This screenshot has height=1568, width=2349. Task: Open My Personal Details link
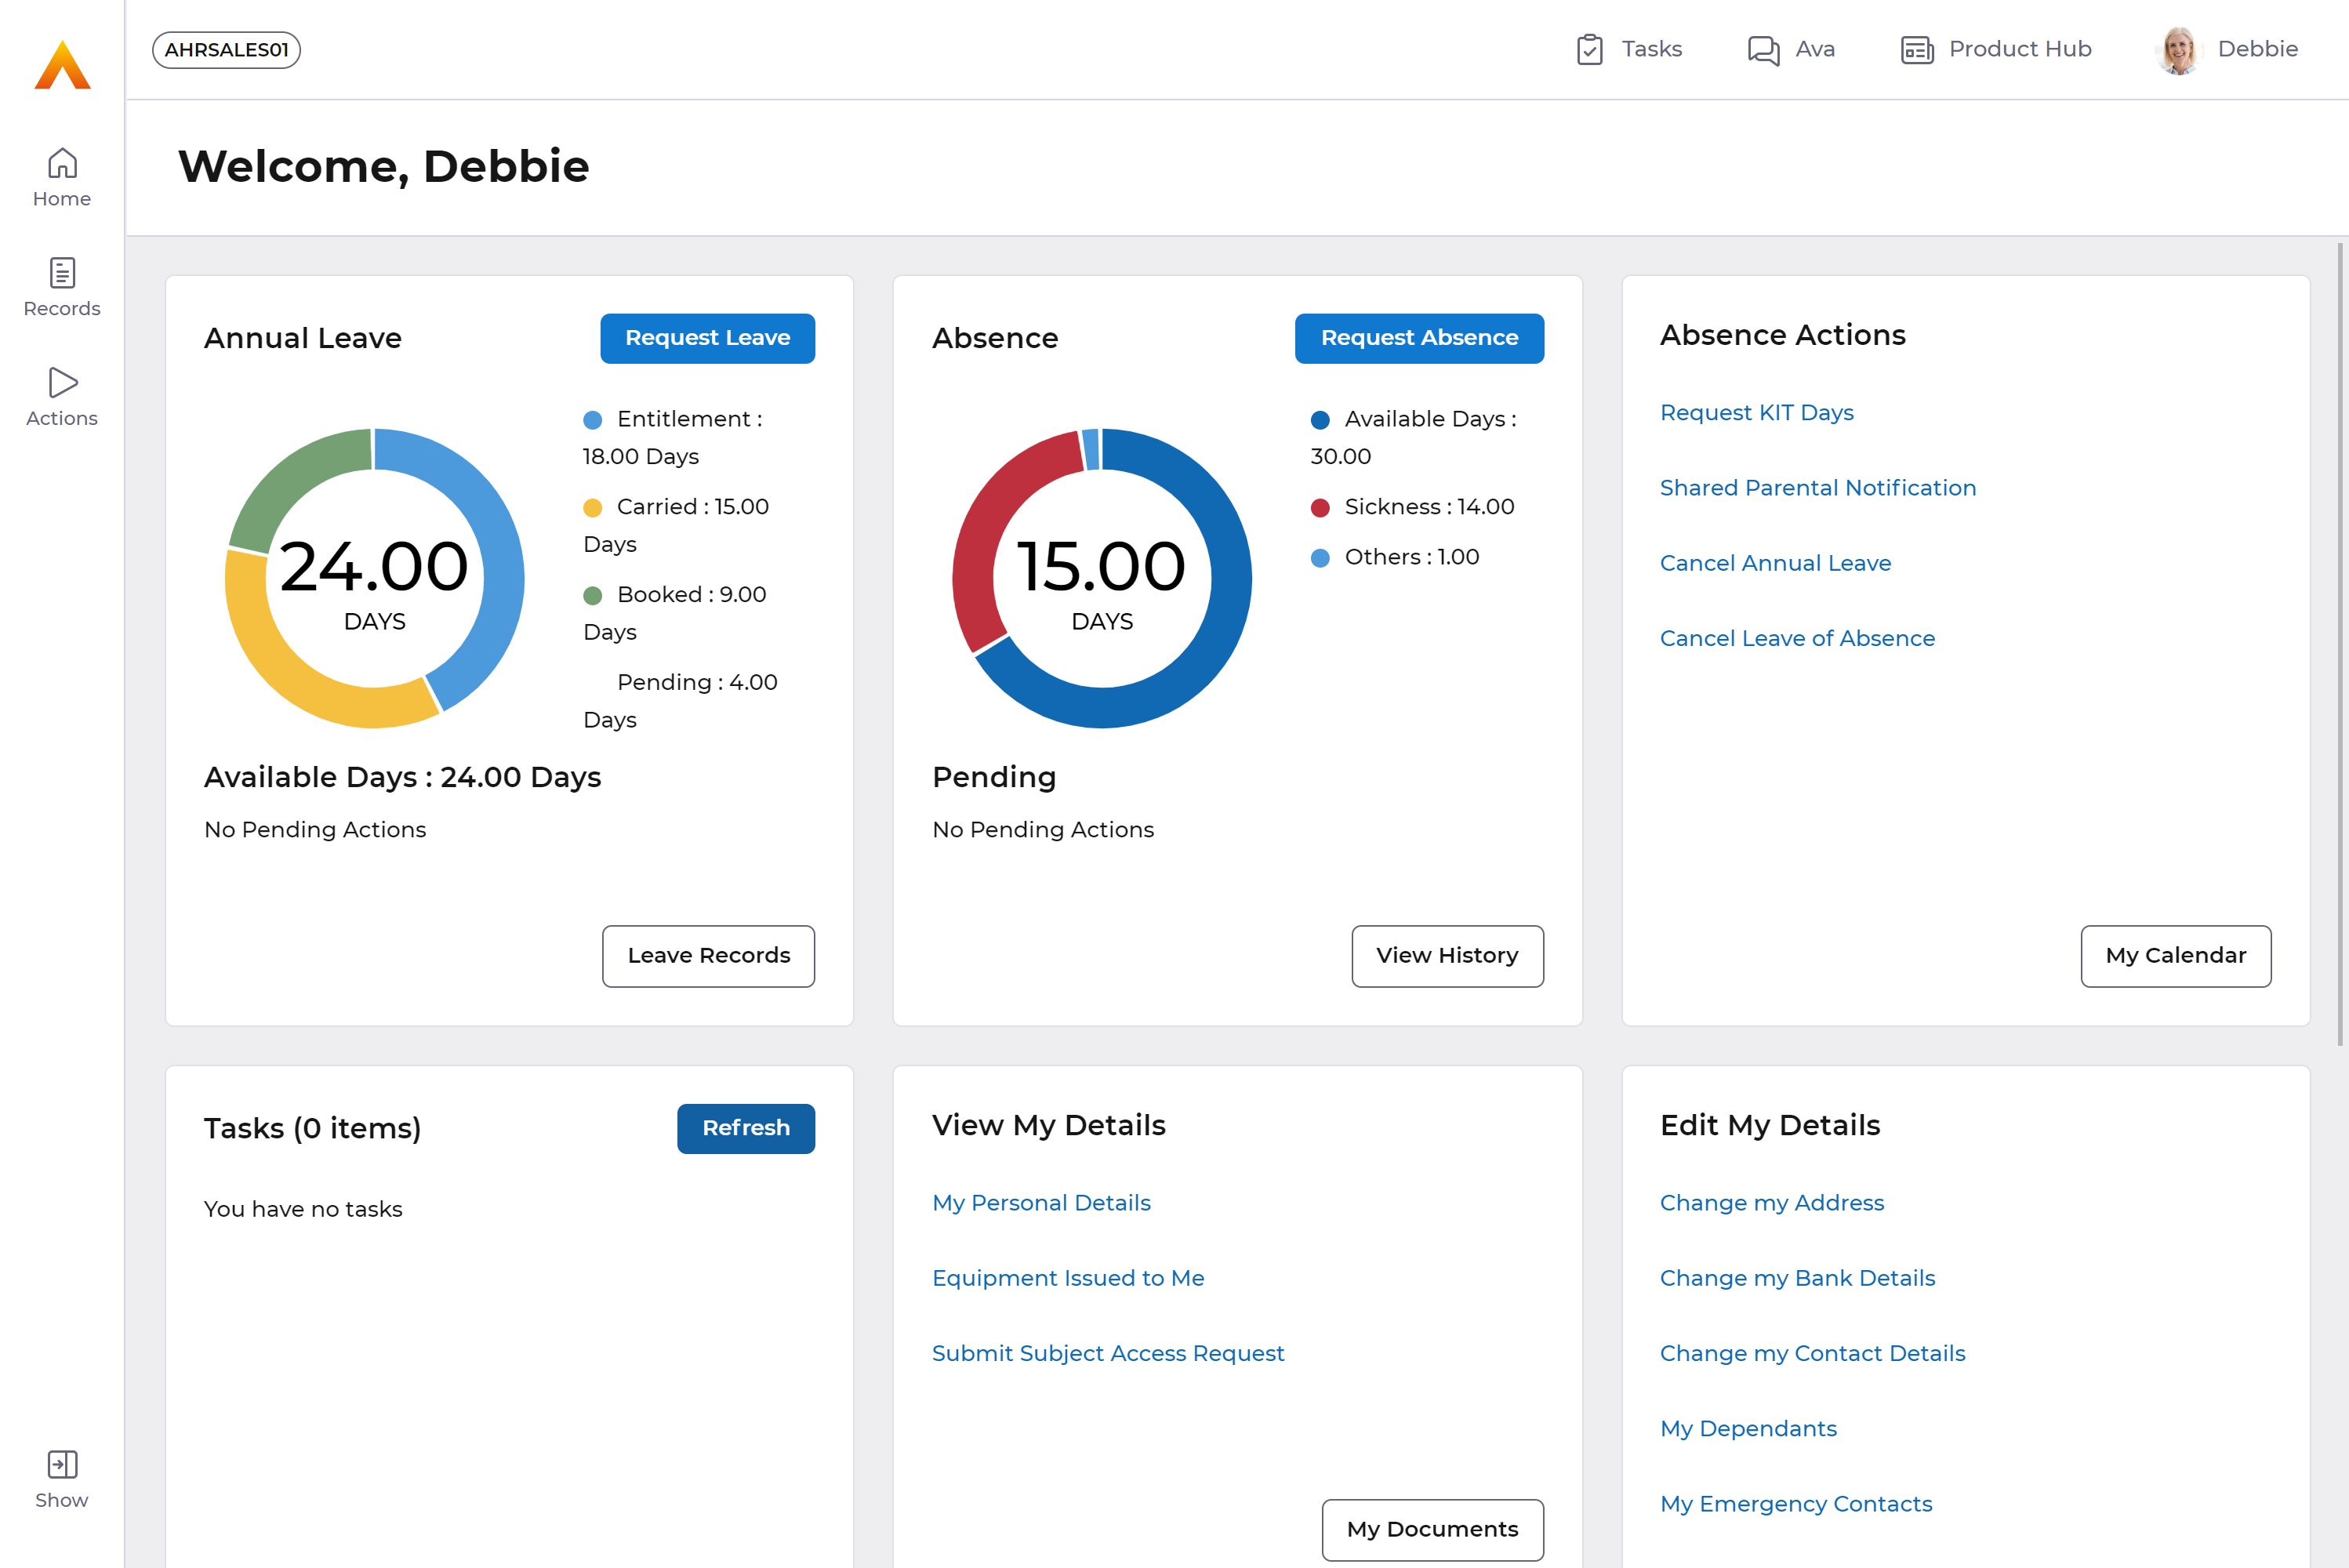pyautogui.click(x=1041, y=1203)
